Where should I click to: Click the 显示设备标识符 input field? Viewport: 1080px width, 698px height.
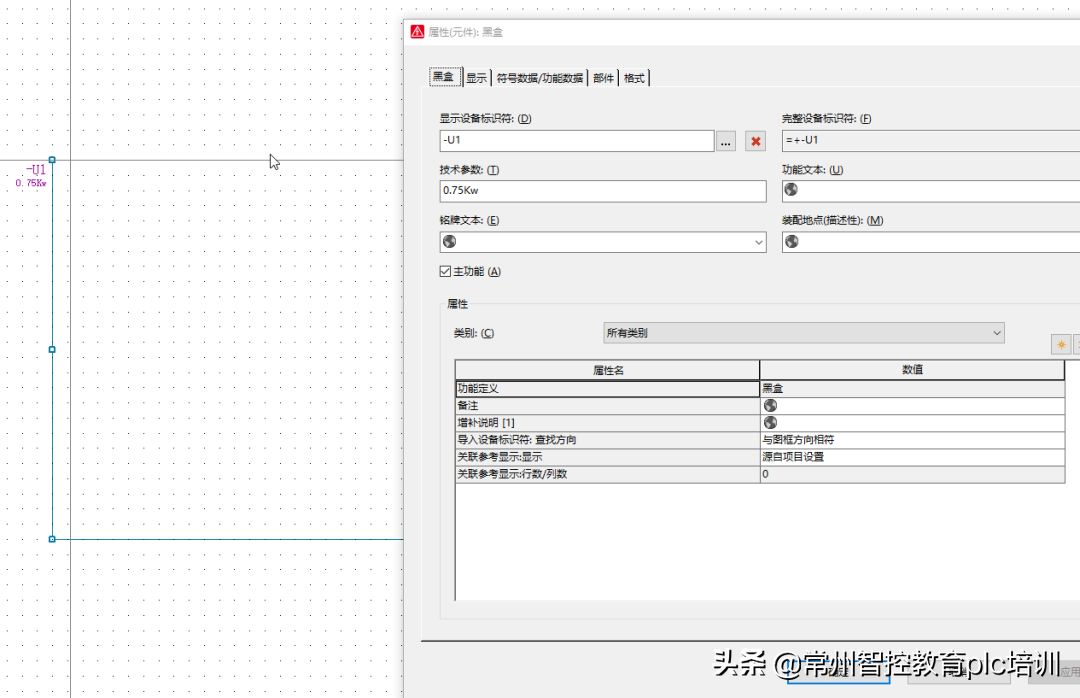(x=576, y=141)
